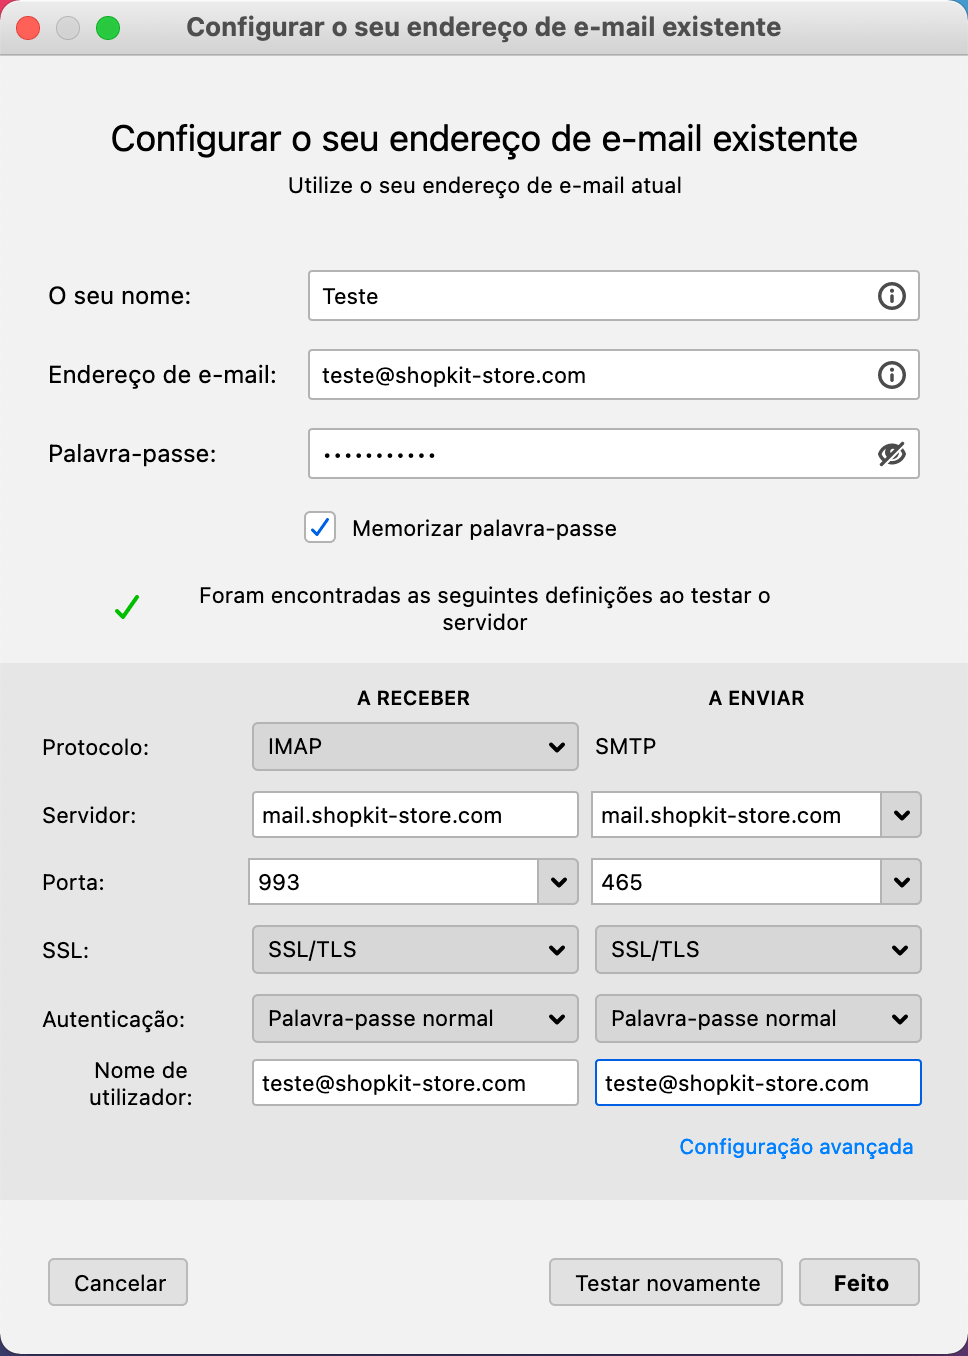Open the incoming SSL/TLS security dropdown
The width and height of the screenshot is (968, 1356).
point(415,950)
